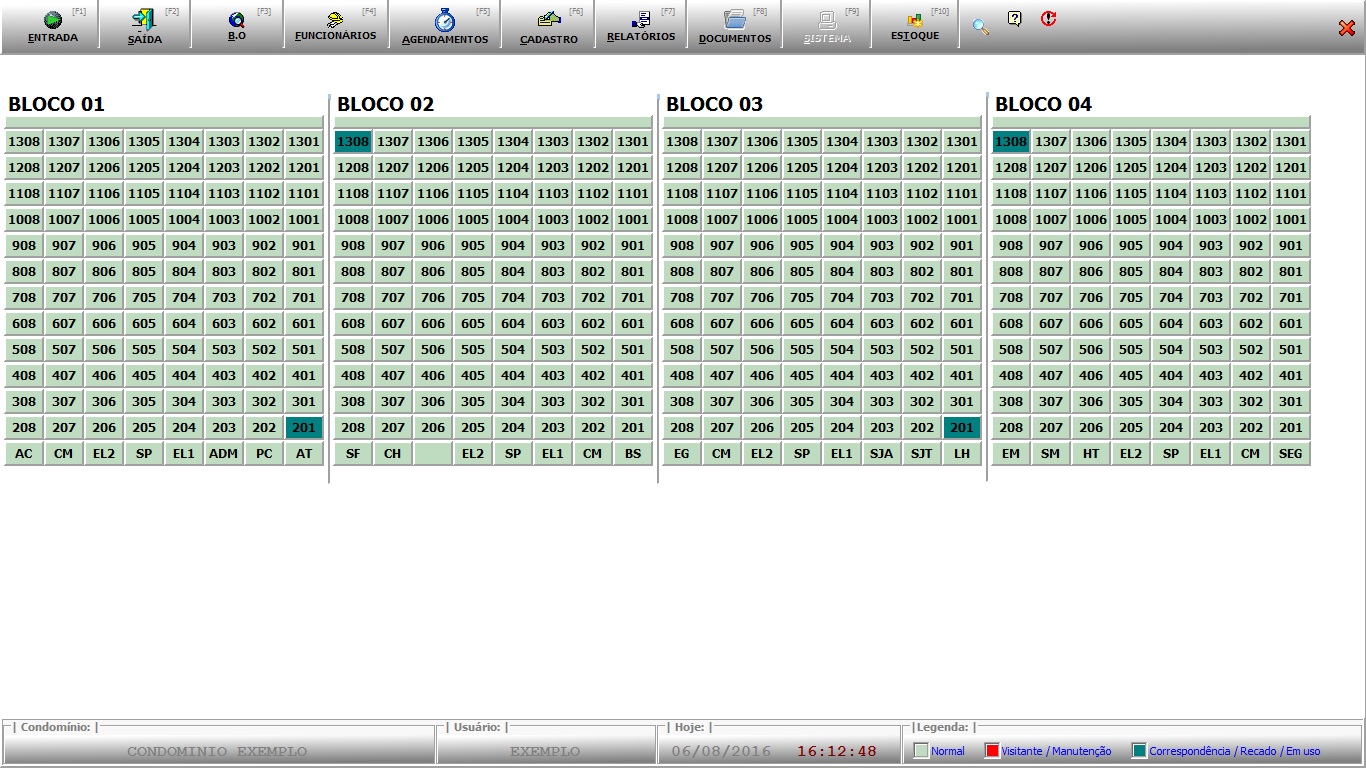
Task: Click the Saída exit icon
Action: click(144, 26)
